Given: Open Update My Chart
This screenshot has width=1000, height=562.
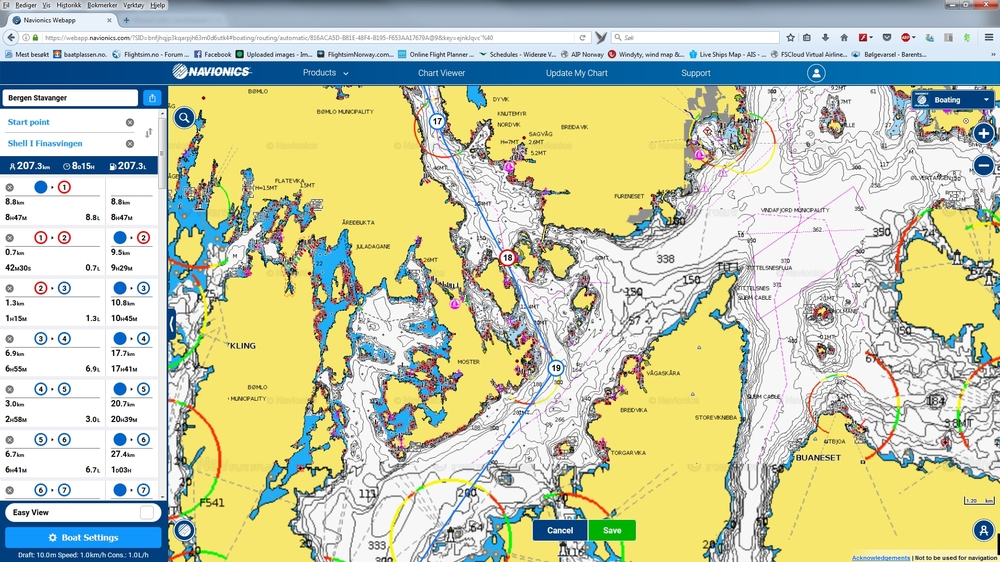Looking at the screenshot, I should pyautogui.click(x=577, y=73).
